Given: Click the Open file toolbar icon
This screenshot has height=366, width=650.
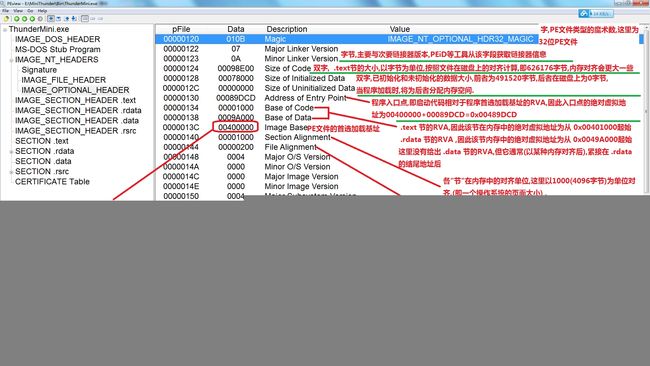Looking at the screenshot, I should [6, 19].
